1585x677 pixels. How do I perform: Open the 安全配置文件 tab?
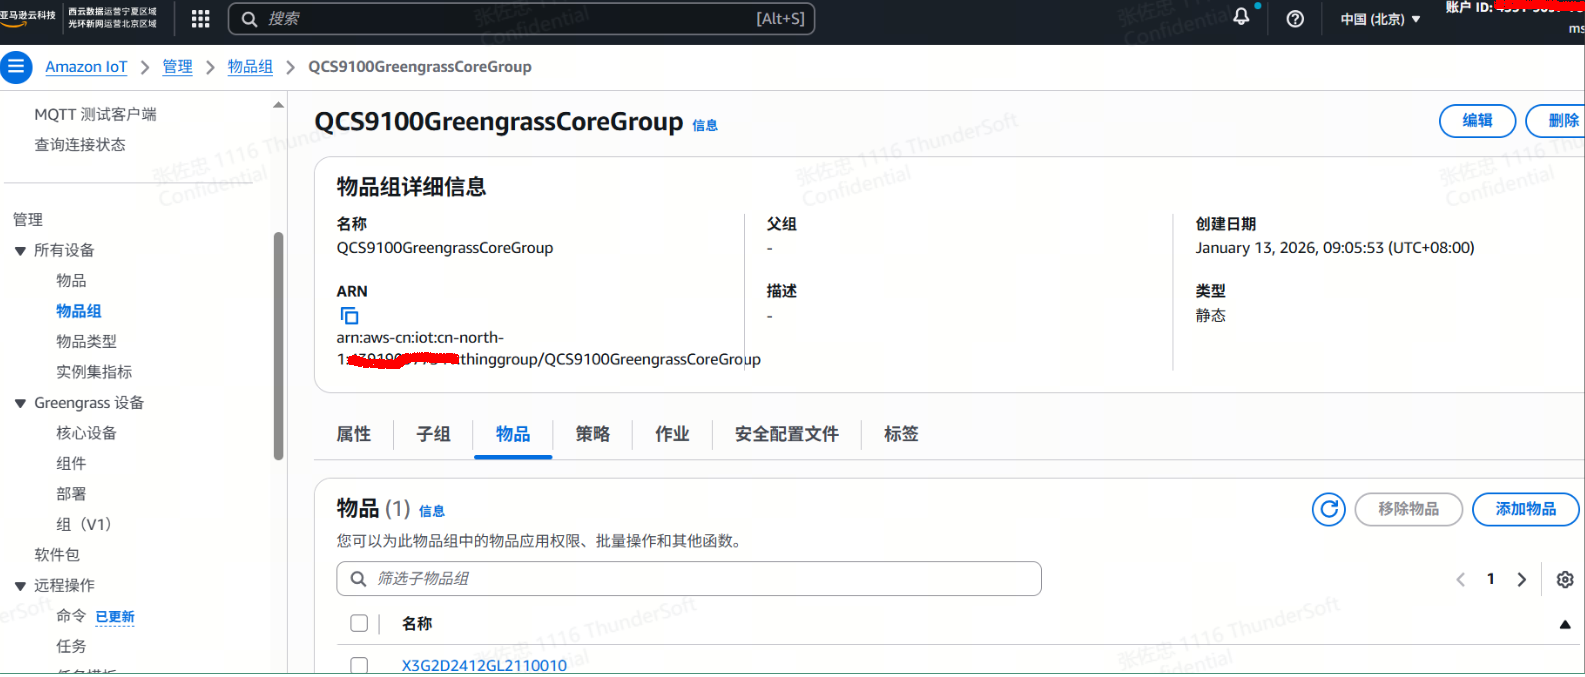coord(787,434)
